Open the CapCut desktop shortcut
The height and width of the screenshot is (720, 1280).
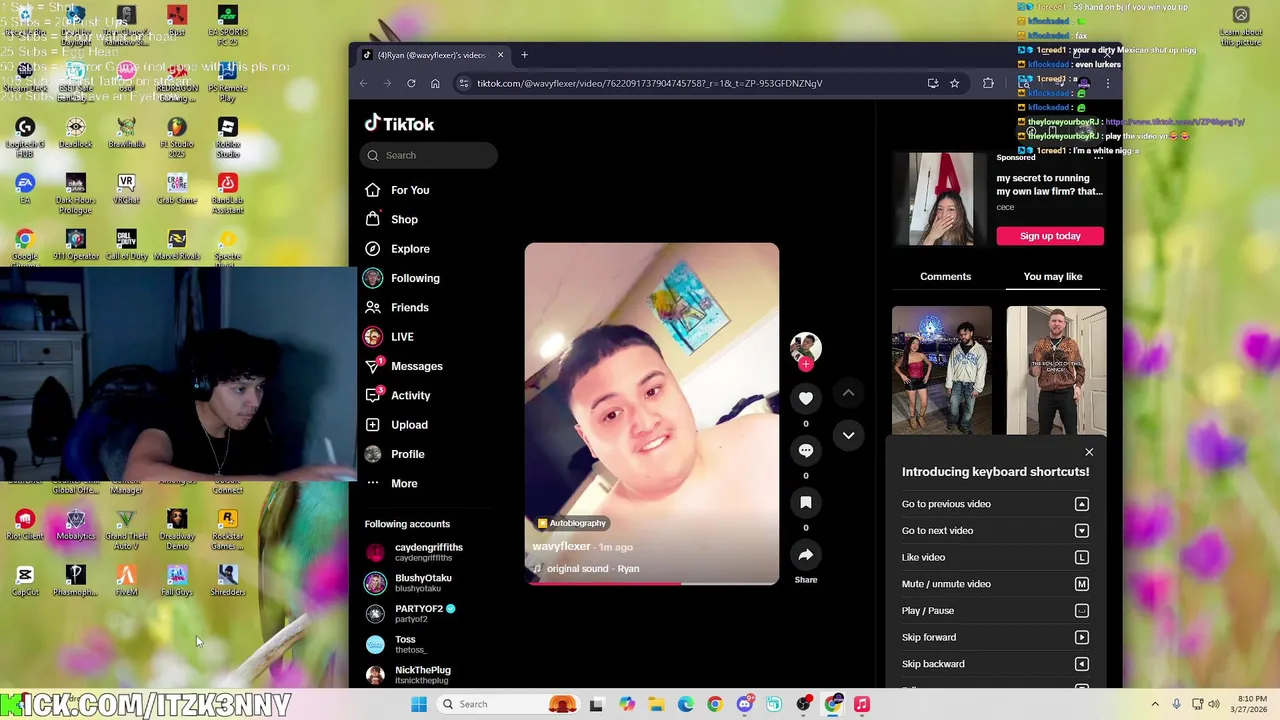pos(25,581)
